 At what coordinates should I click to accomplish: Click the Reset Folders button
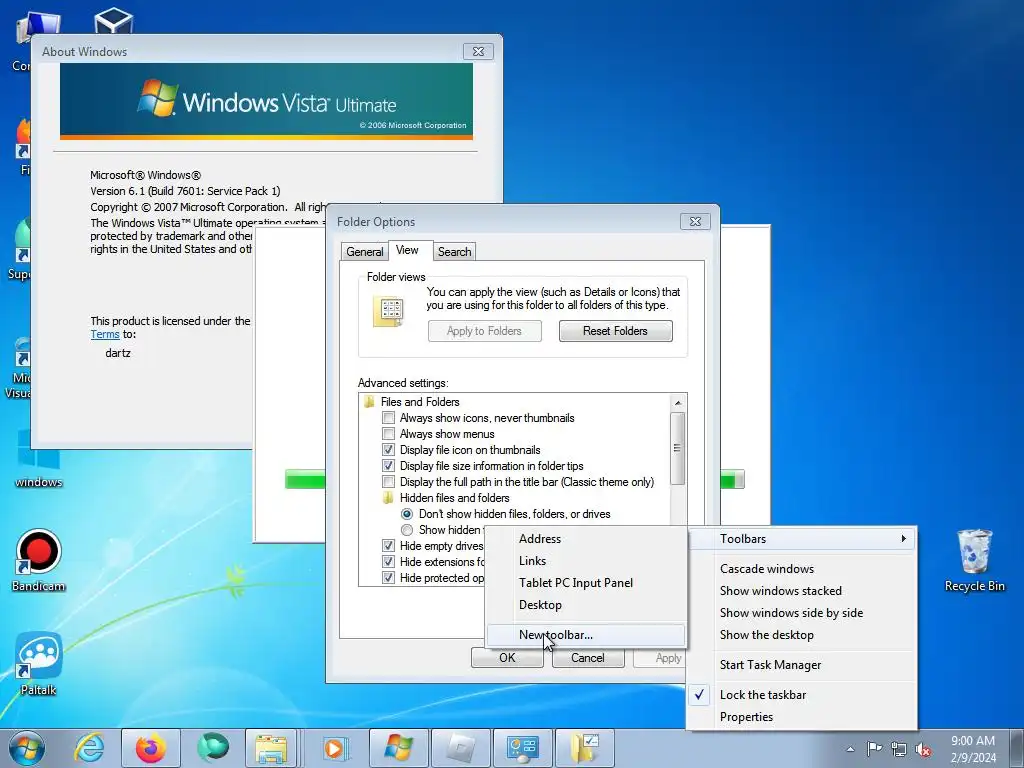point(615,331)
